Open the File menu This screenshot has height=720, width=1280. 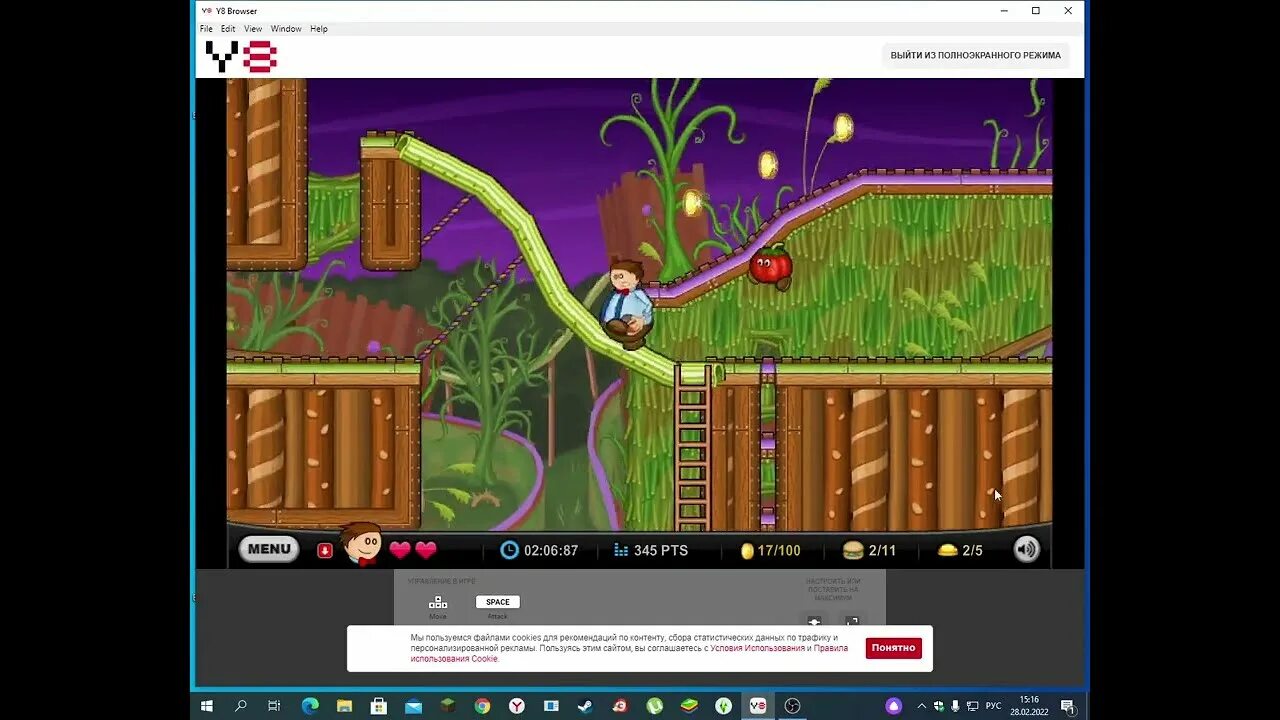(206, 29)
